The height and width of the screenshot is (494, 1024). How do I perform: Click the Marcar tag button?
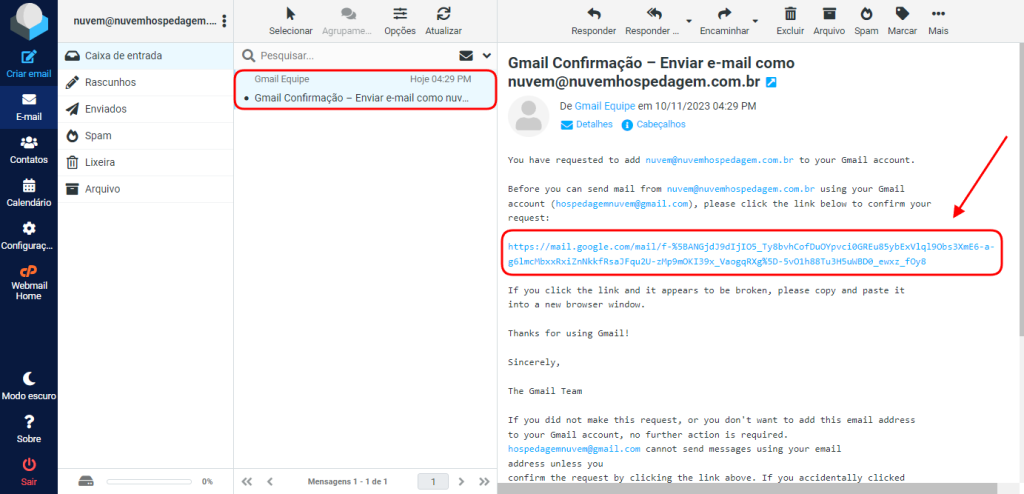902,21
